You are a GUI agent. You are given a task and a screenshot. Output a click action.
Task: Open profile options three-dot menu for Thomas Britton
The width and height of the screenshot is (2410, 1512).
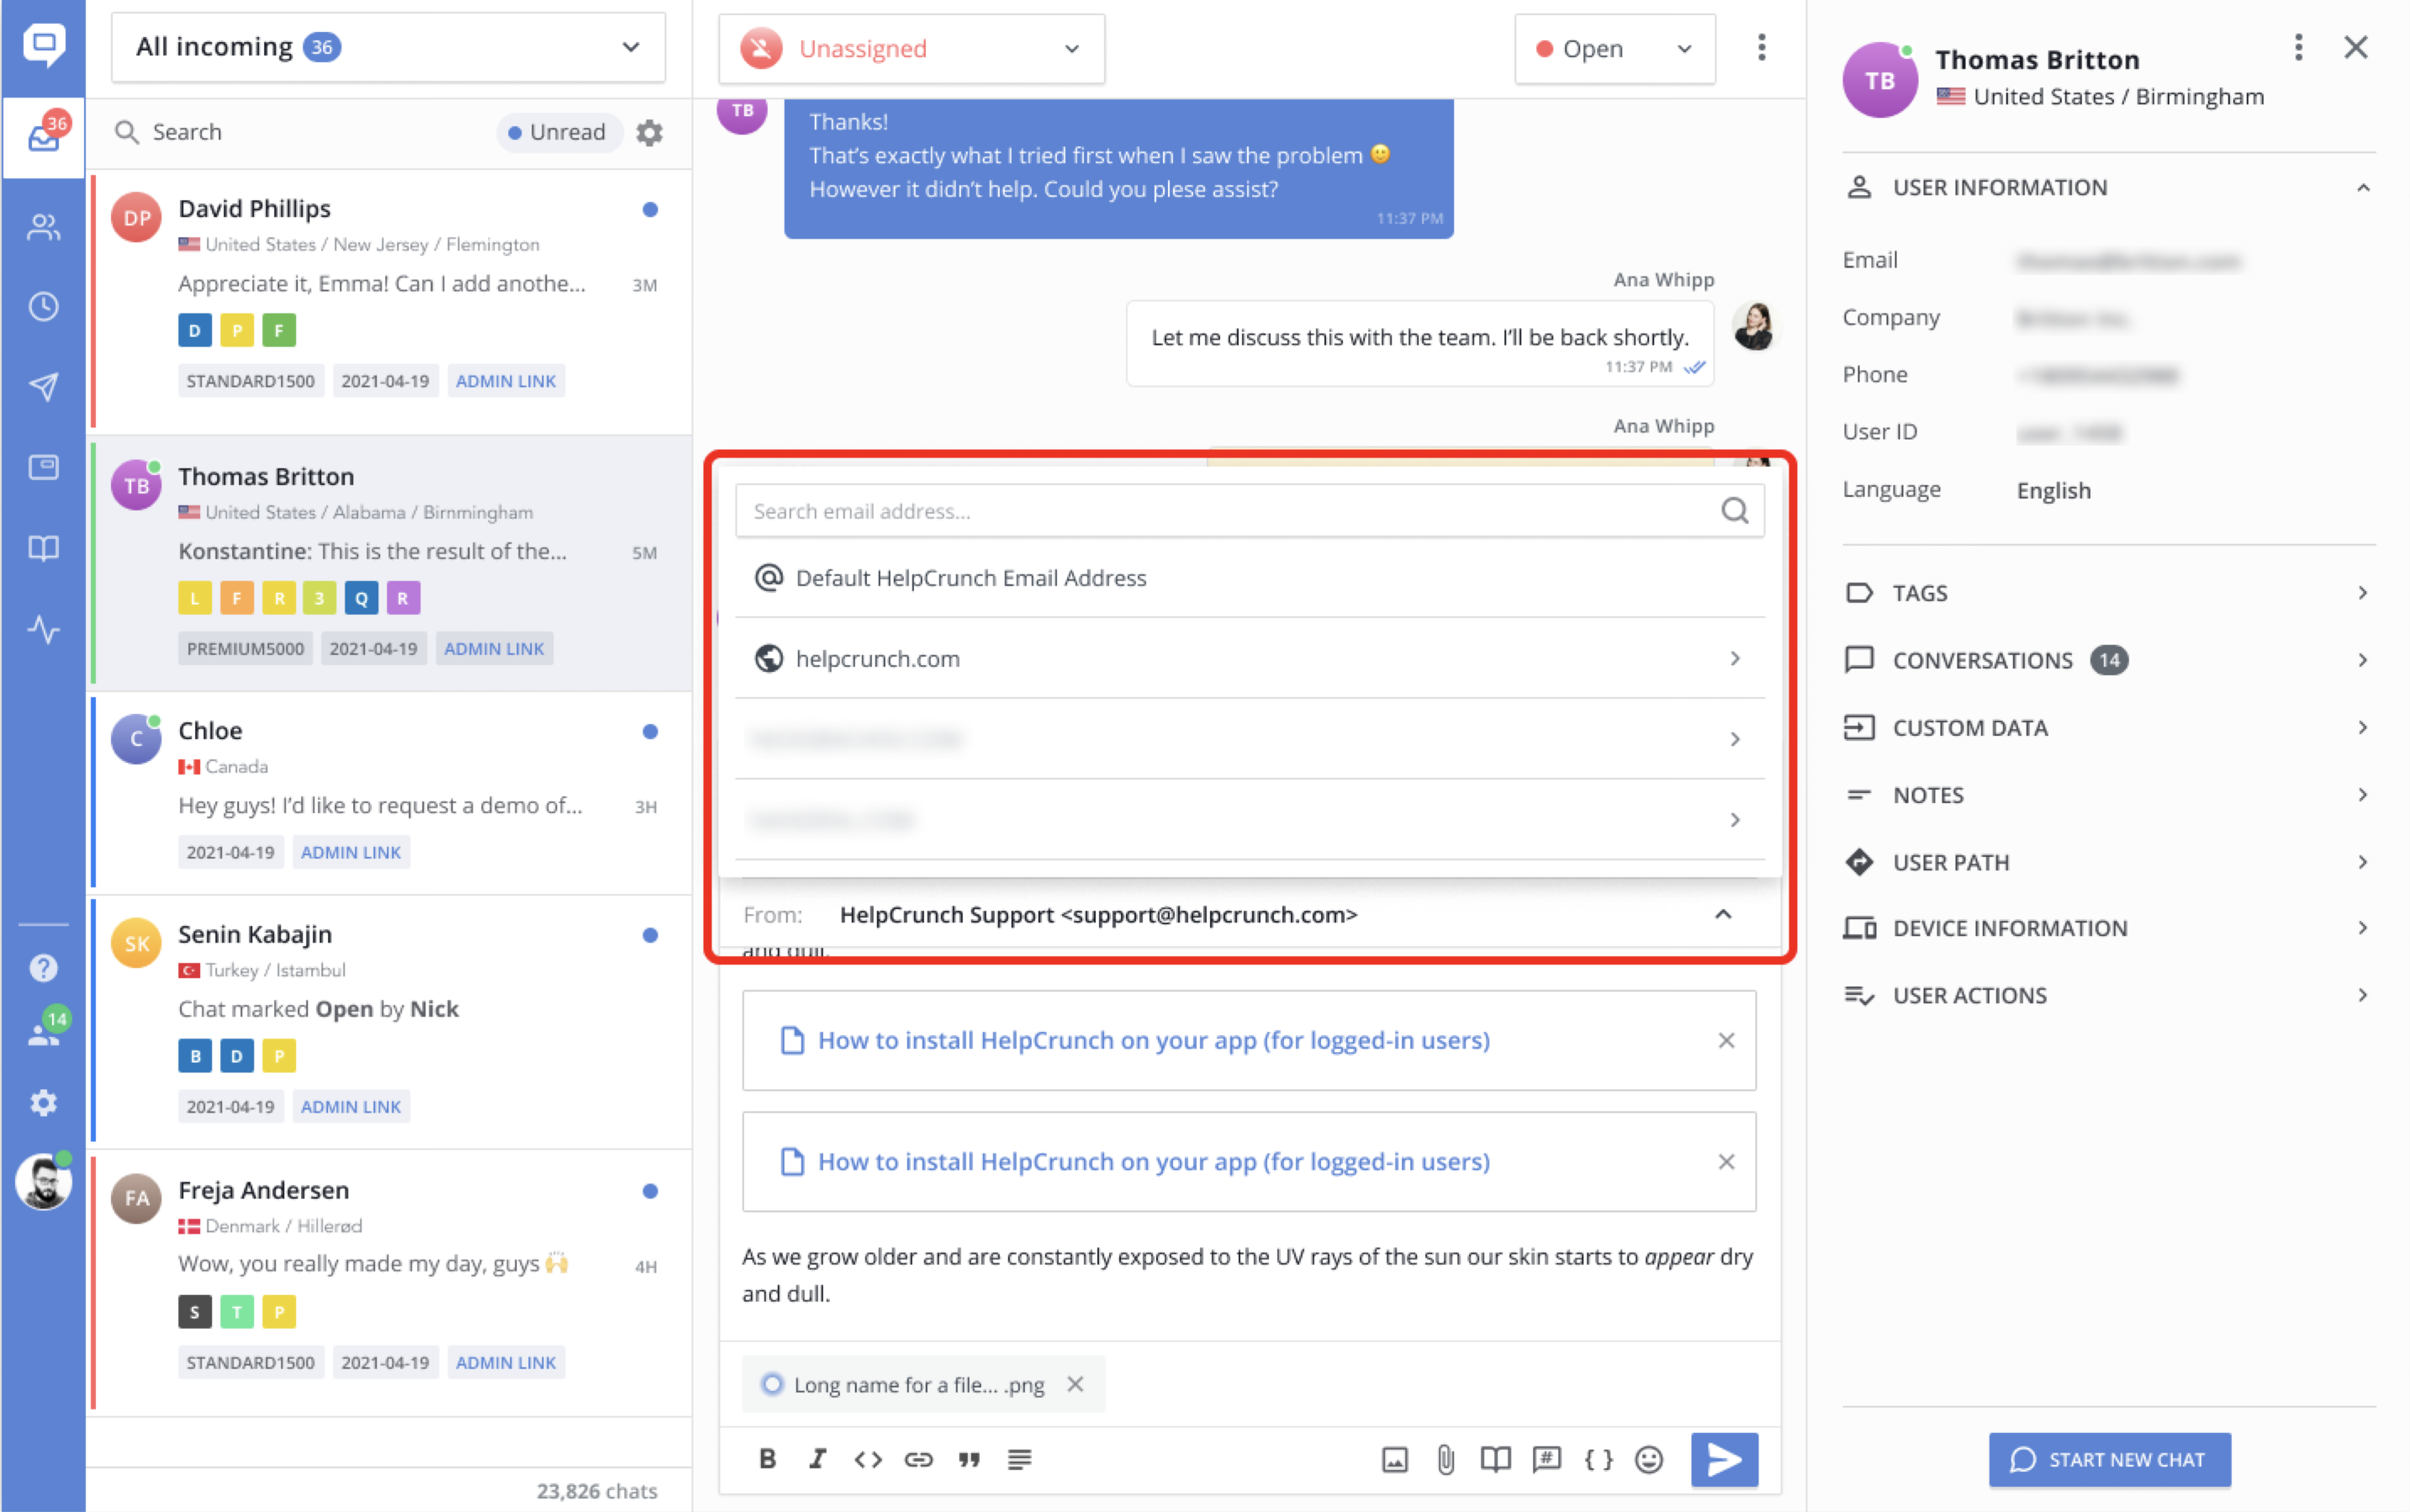[x=2298, y=47]
